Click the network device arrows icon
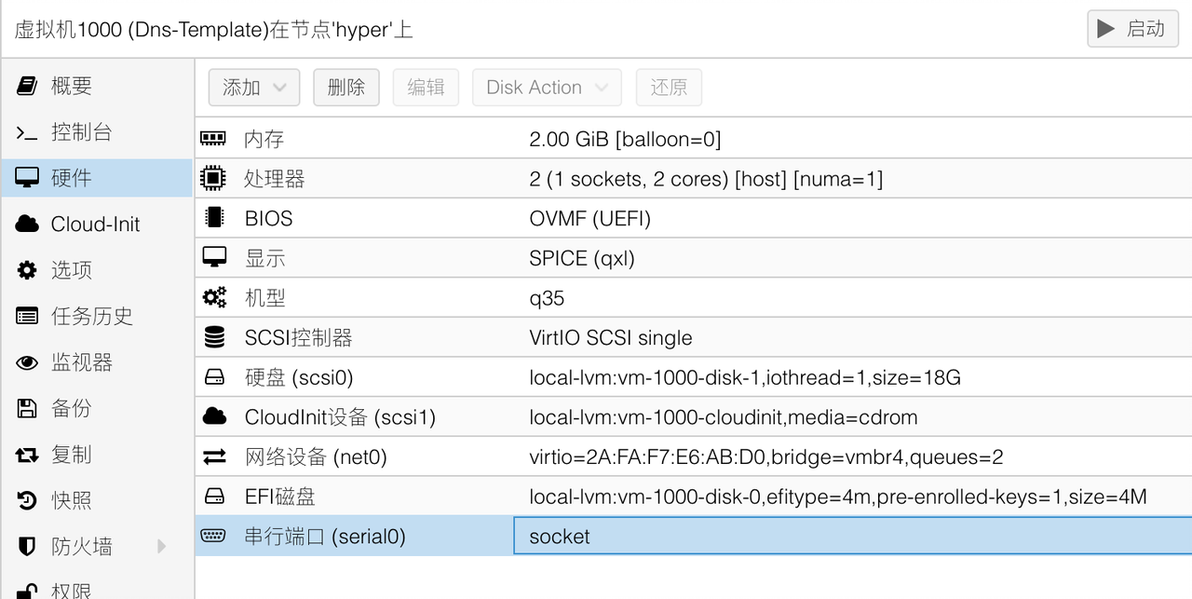 pyautogui.click(x=214, y=457)
